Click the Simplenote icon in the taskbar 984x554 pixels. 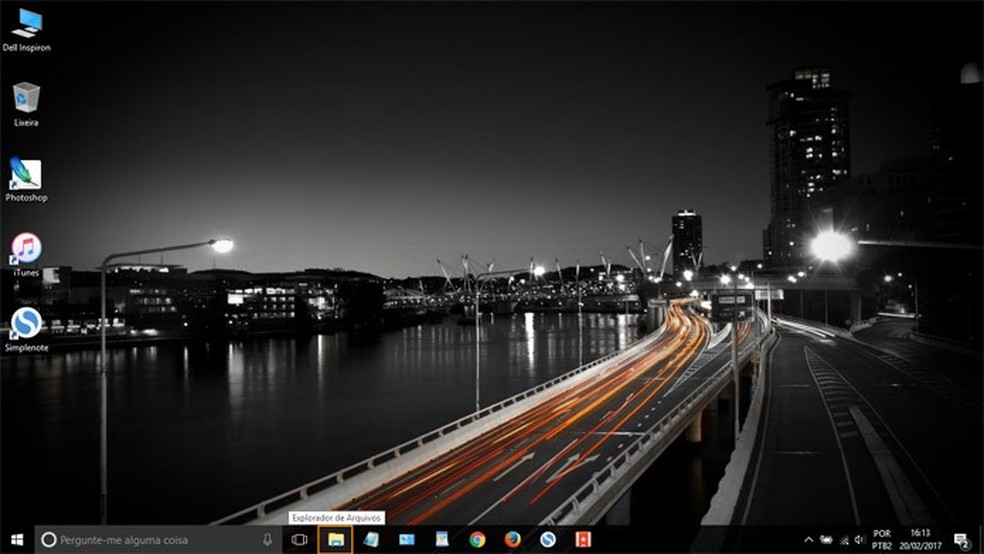pos(548,540)
